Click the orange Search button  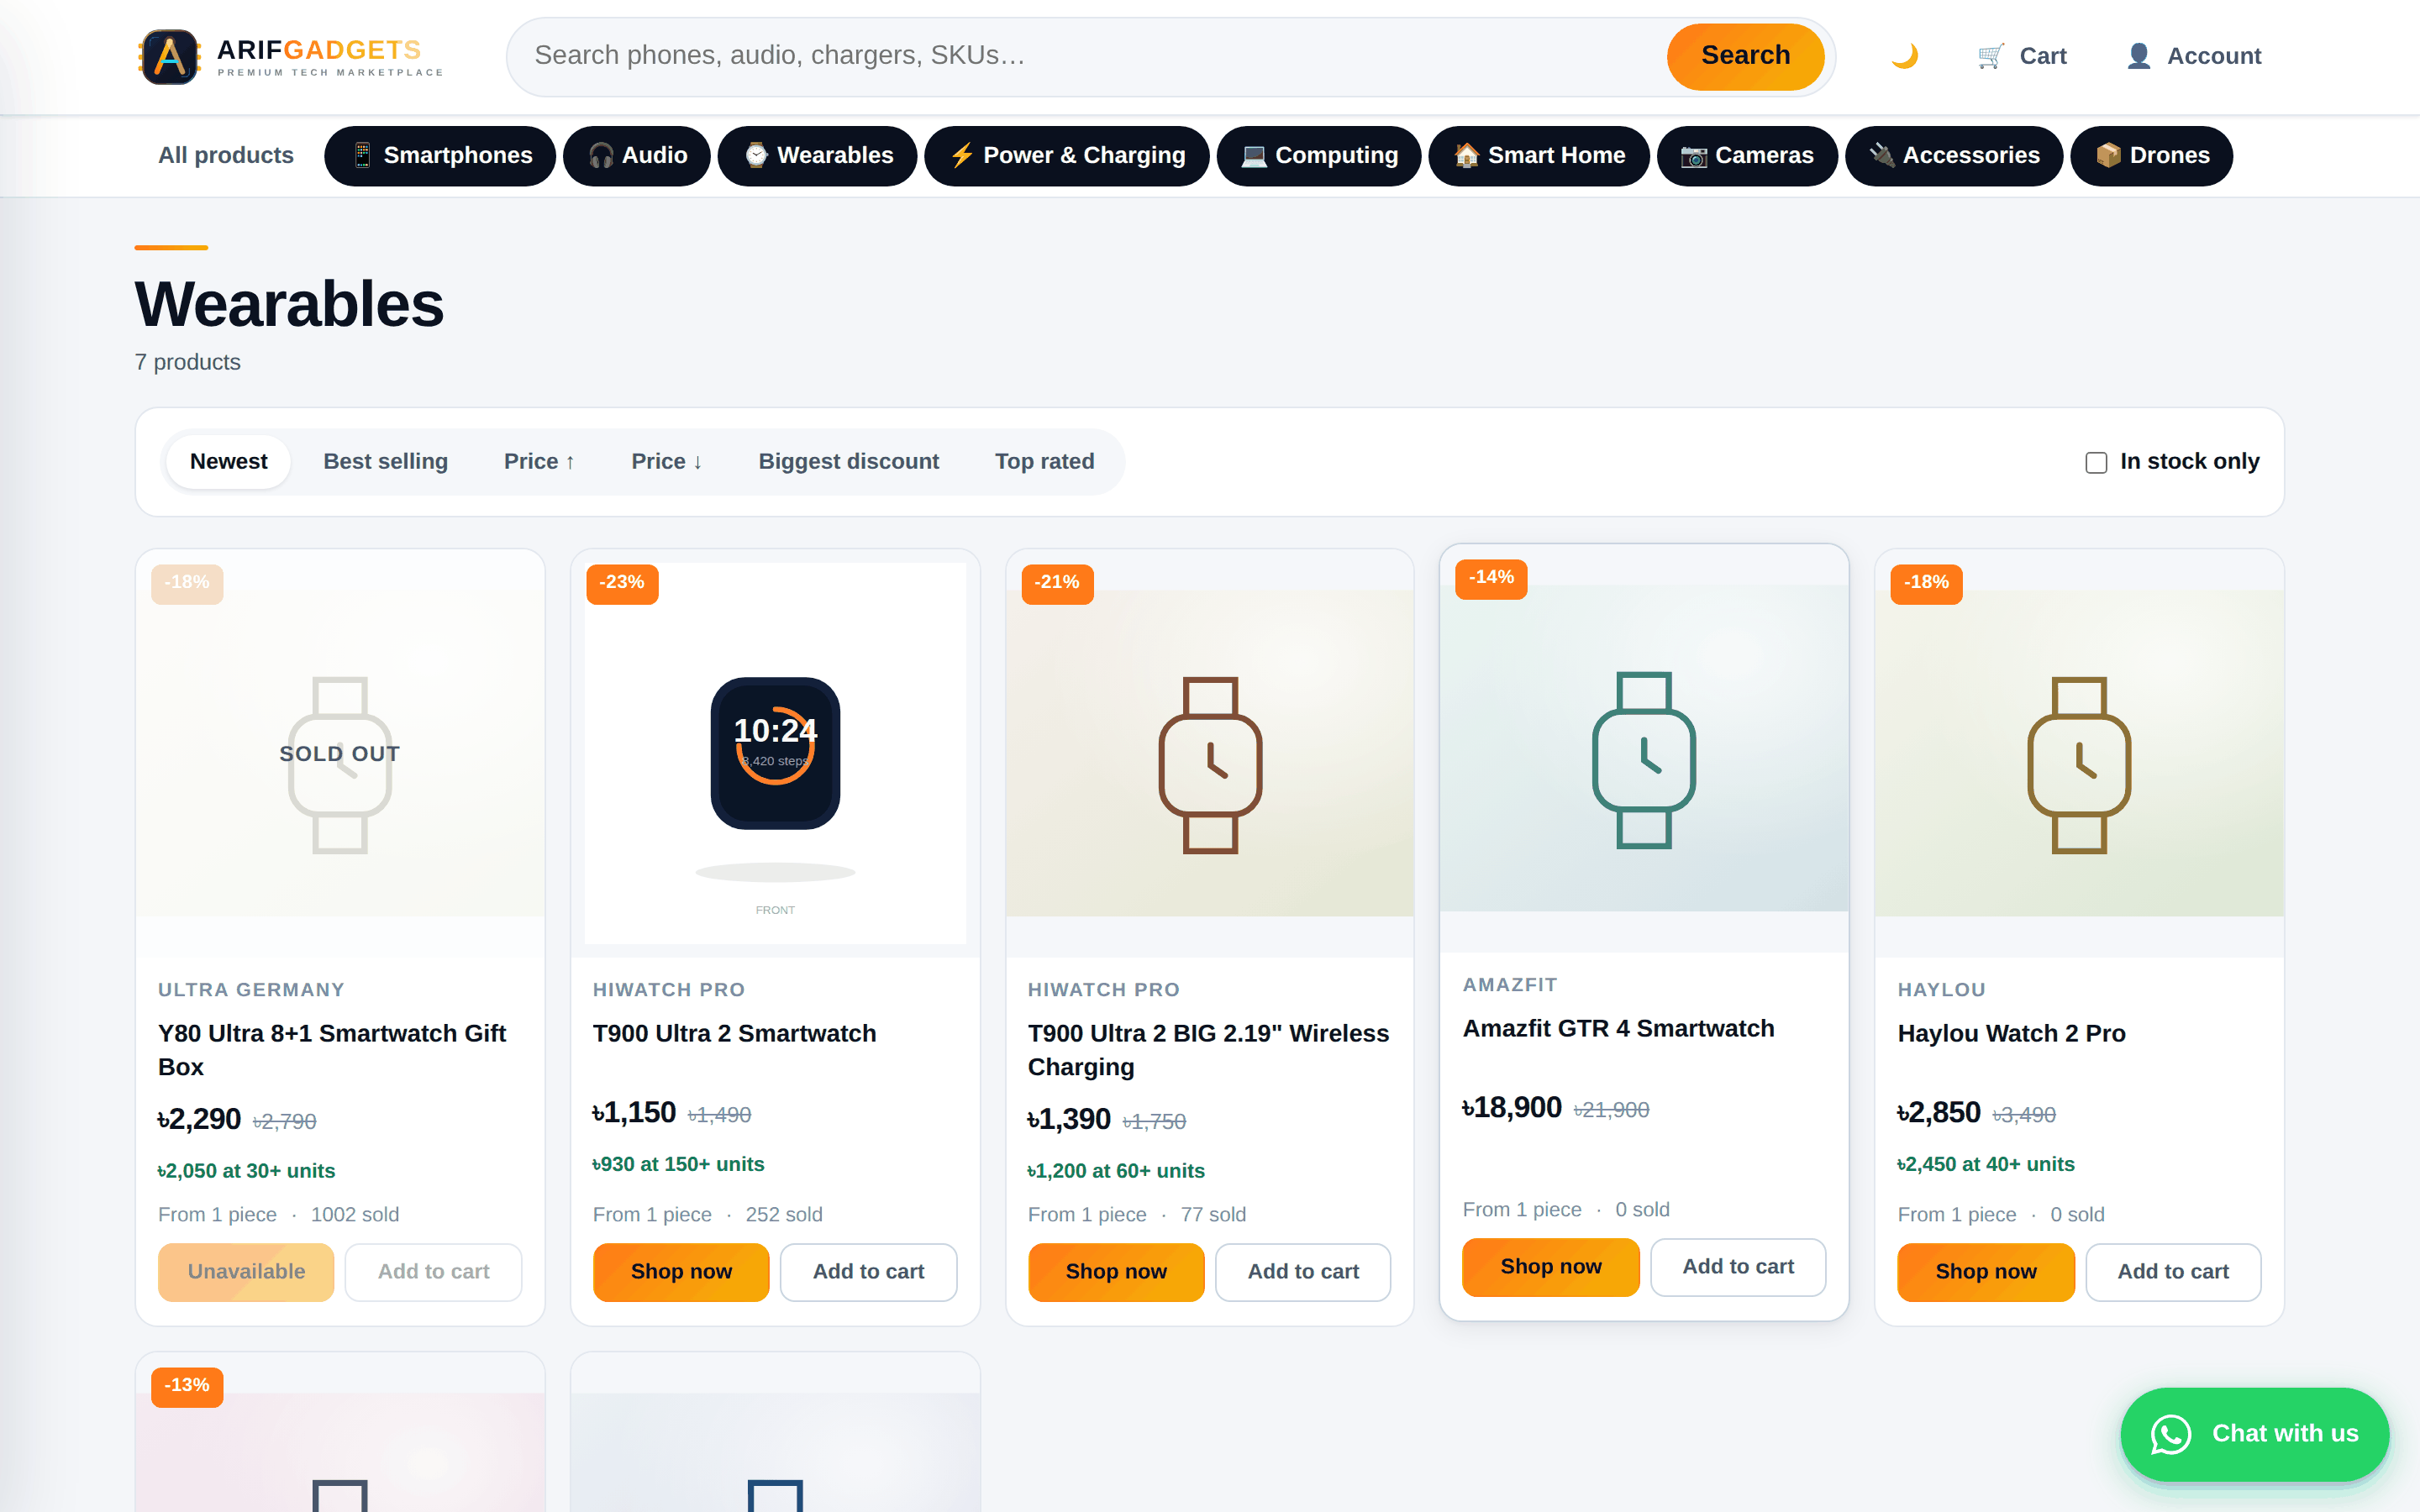1745,56
